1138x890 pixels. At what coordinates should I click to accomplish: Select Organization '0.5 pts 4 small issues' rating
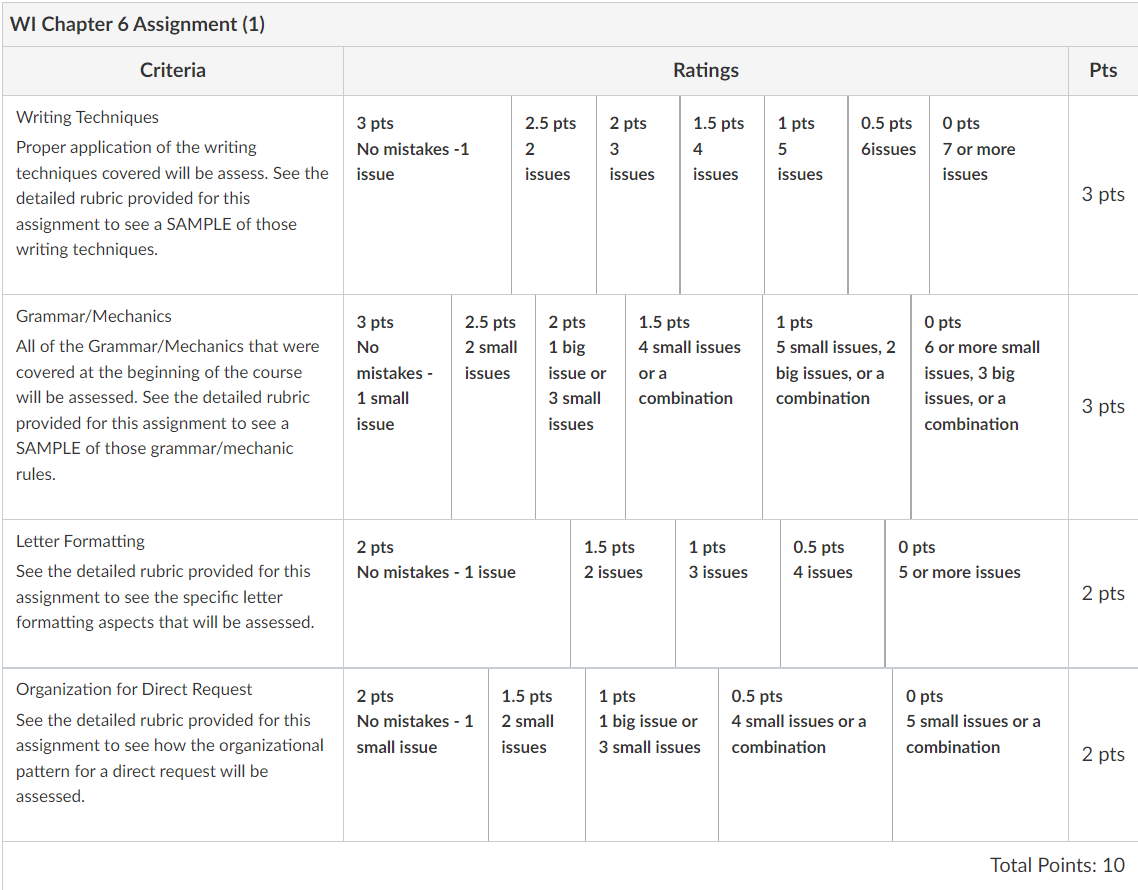point(806,754)
